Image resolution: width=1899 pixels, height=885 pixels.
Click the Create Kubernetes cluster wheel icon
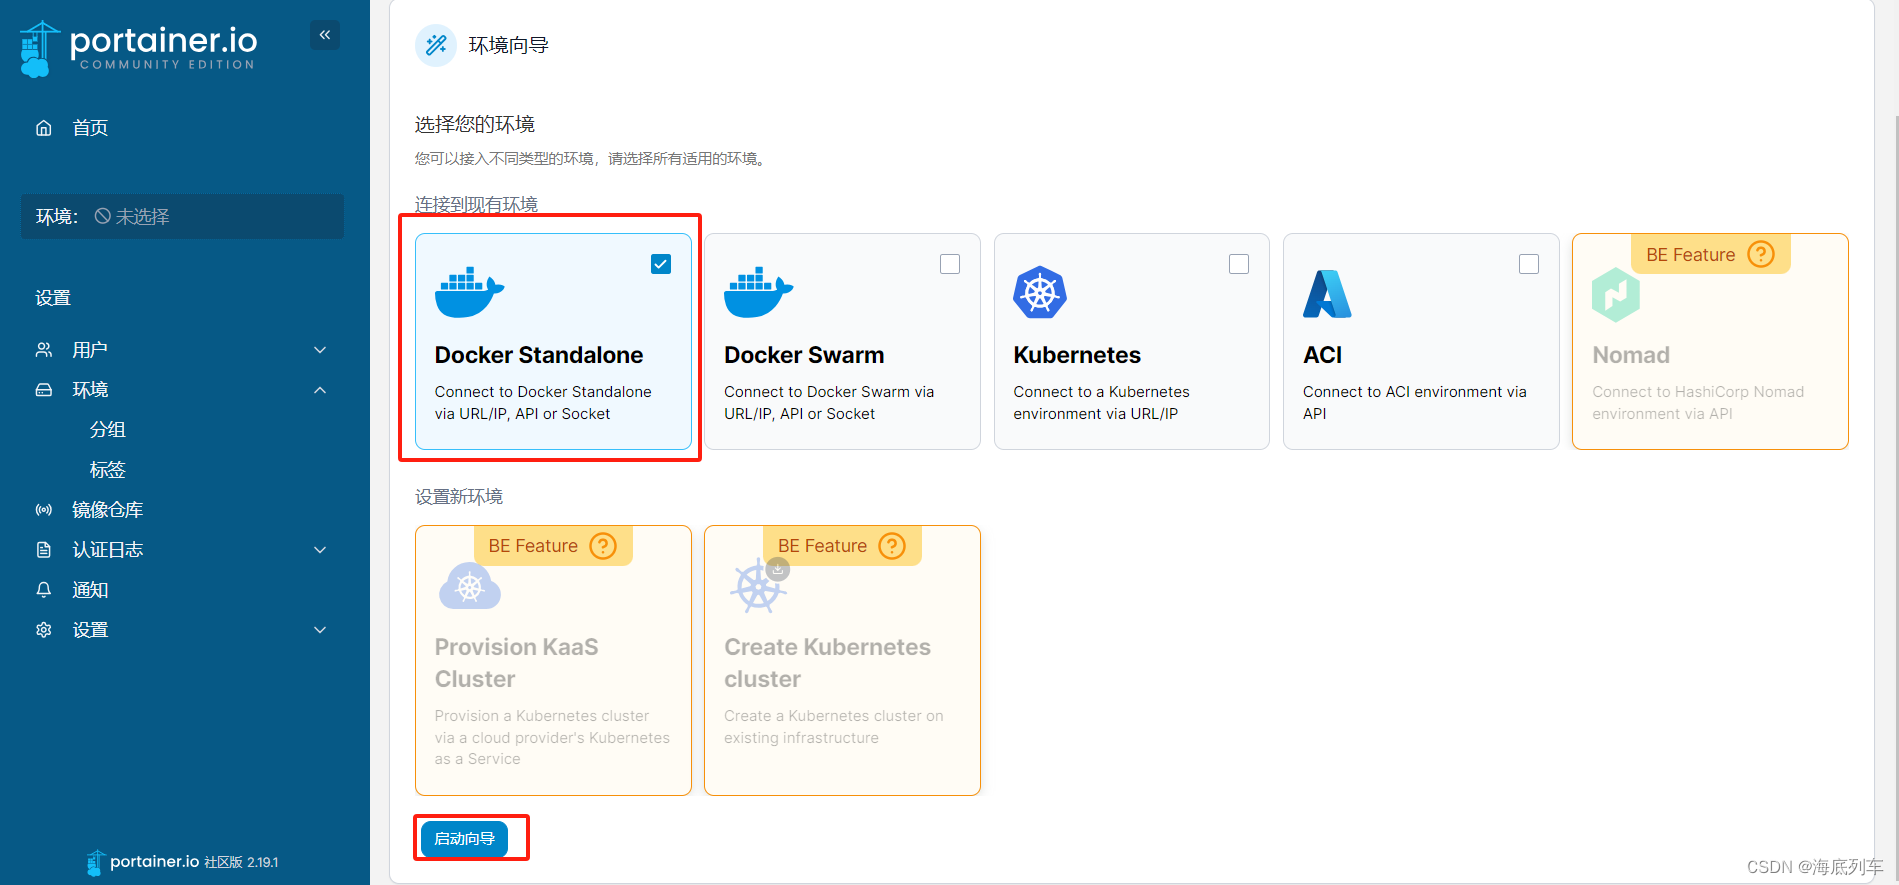click(759, 586)
